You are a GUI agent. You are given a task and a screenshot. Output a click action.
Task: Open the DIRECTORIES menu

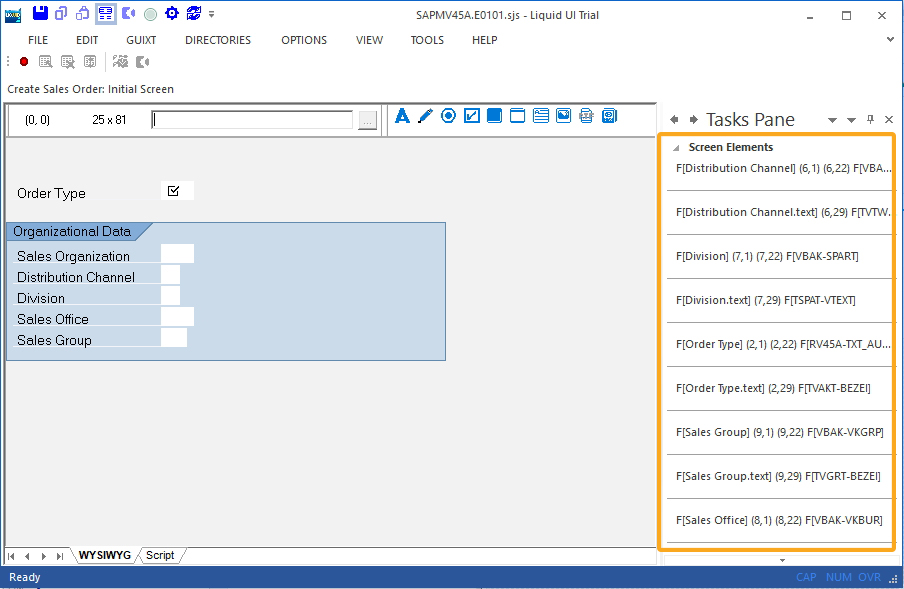point(218,40)
